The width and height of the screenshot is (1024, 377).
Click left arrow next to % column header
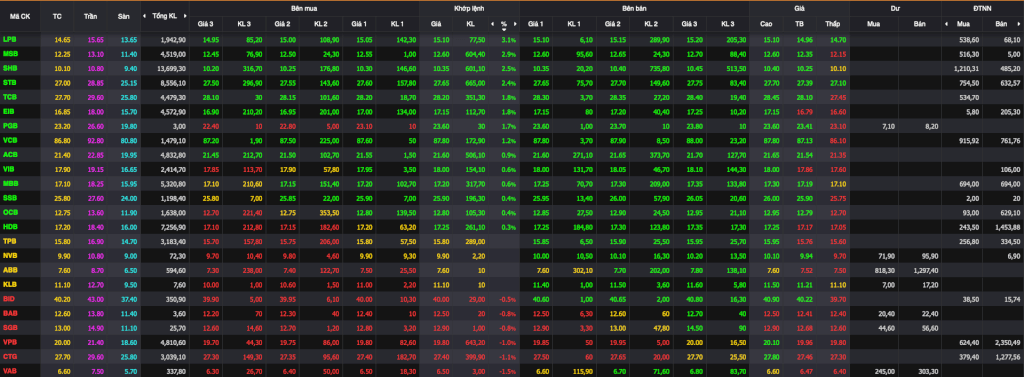(492, 24)
